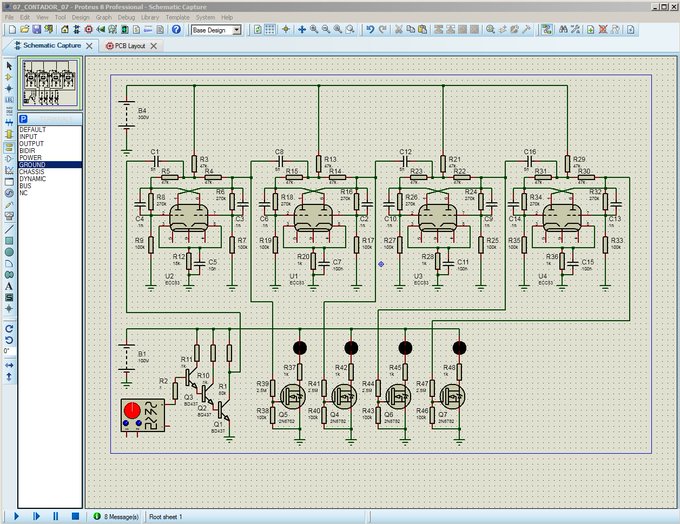Viewport: 680px width, 524px height.
Task: Open the Help question mark icon
Action: tap(176, 29)
